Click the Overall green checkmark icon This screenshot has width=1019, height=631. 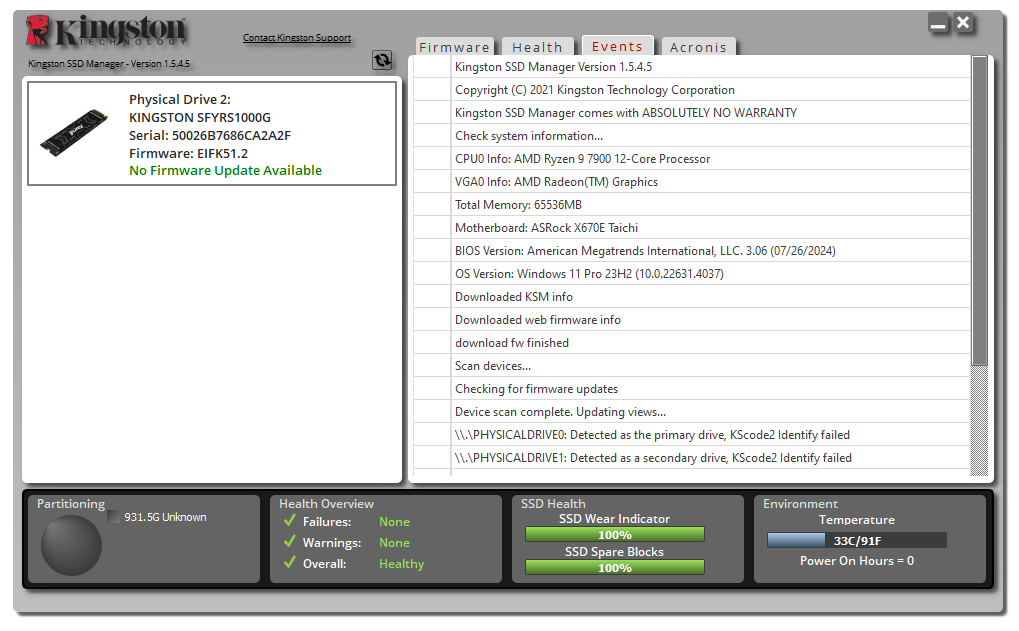click(290, 562)
